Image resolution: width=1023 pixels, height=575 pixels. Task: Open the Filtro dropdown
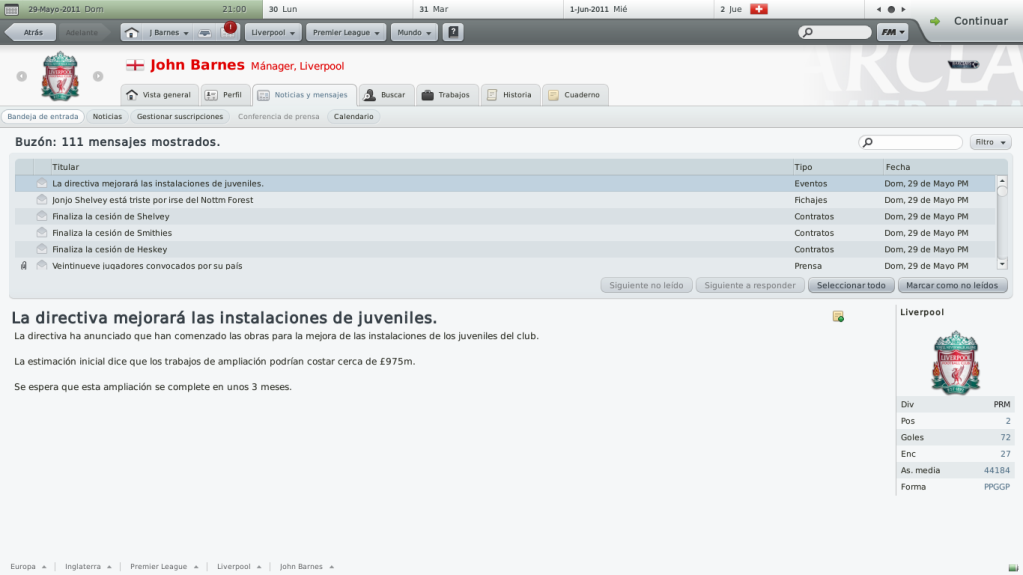990,142
